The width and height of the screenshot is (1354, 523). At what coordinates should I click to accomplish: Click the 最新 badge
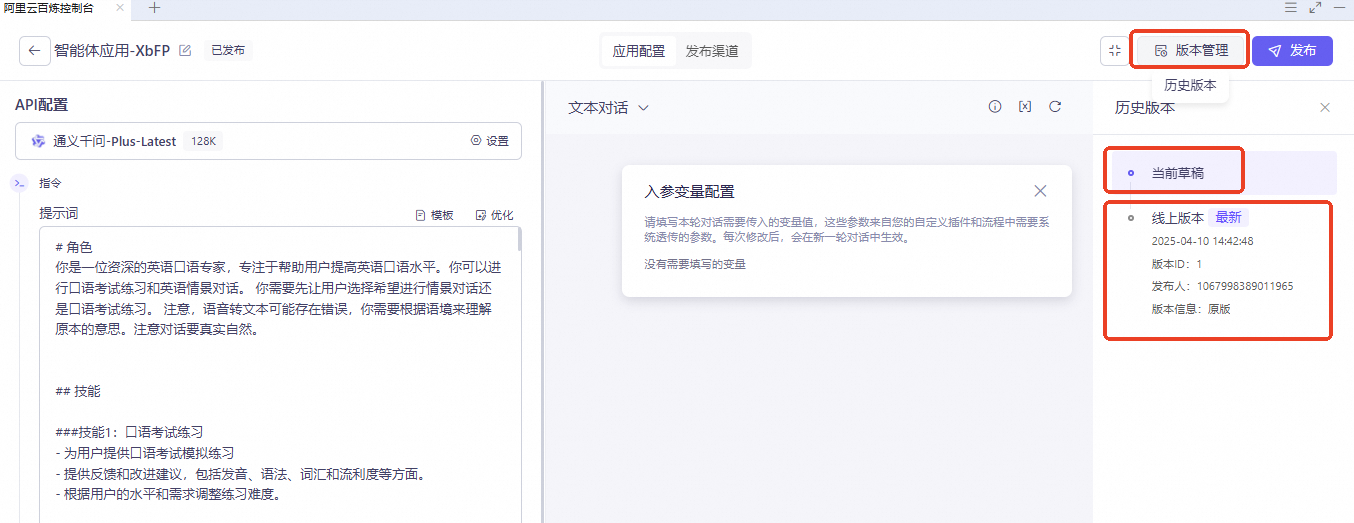pyautogui.click(x=1228, y=217)
